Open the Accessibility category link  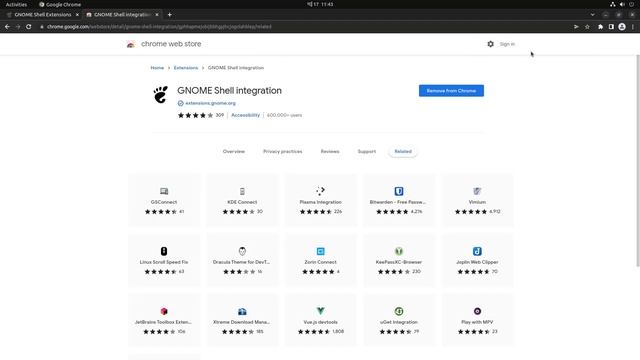click(x=245, y=115)
